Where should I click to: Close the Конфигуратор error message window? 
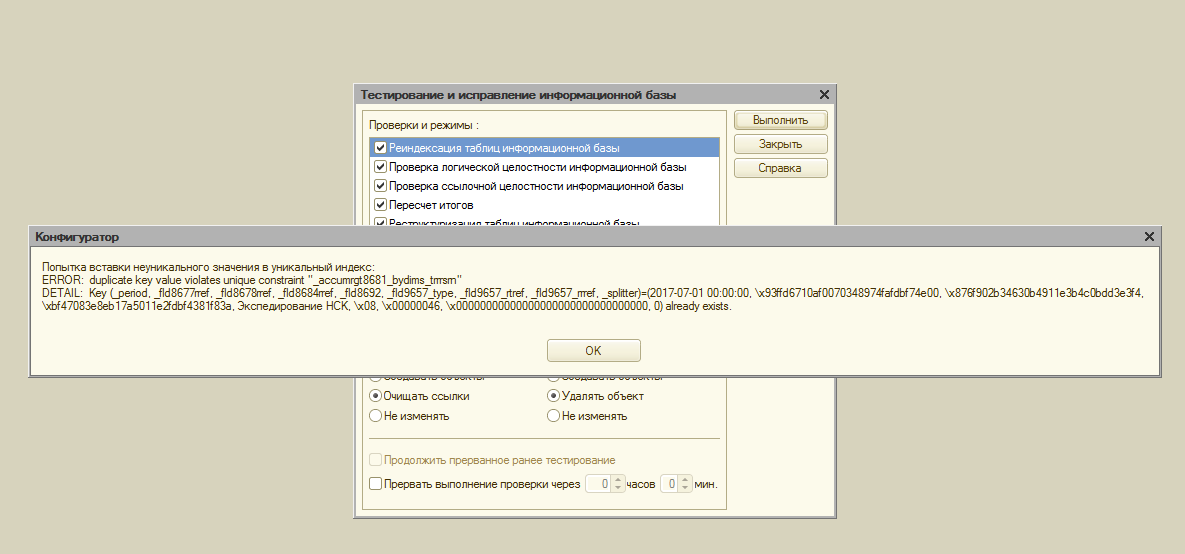(1149, 236)
